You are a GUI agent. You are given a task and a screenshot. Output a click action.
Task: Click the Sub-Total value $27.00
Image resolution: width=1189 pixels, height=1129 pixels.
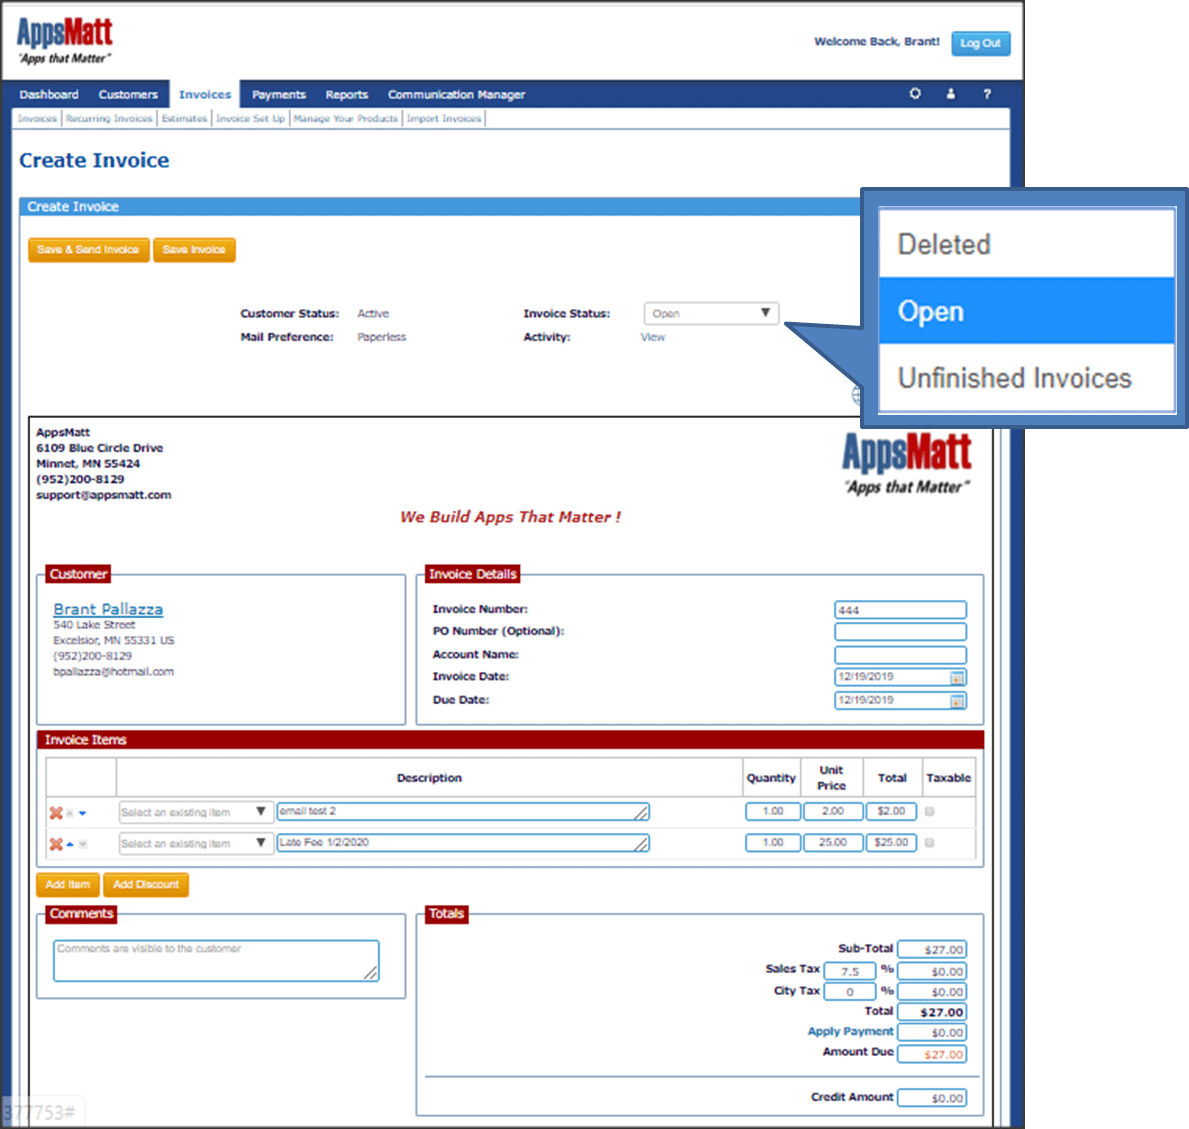coord(932,949)
